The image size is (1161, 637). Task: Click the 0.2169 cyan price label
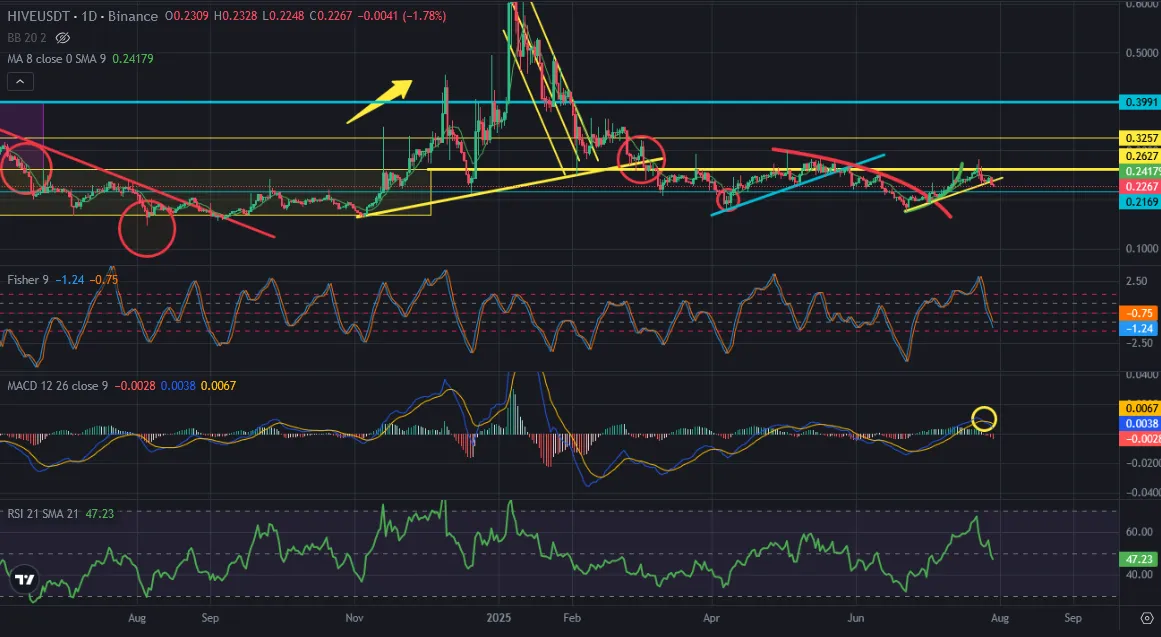[x=1140, y=201]
